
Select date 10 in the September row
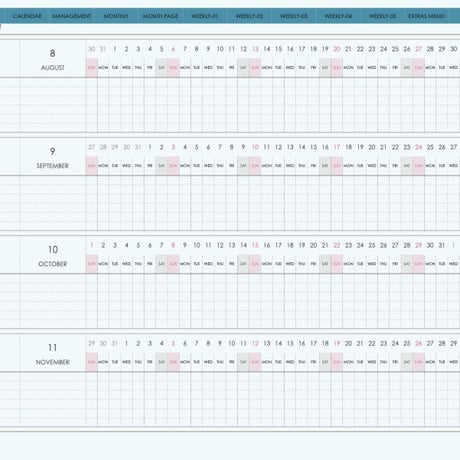(255, 147)
